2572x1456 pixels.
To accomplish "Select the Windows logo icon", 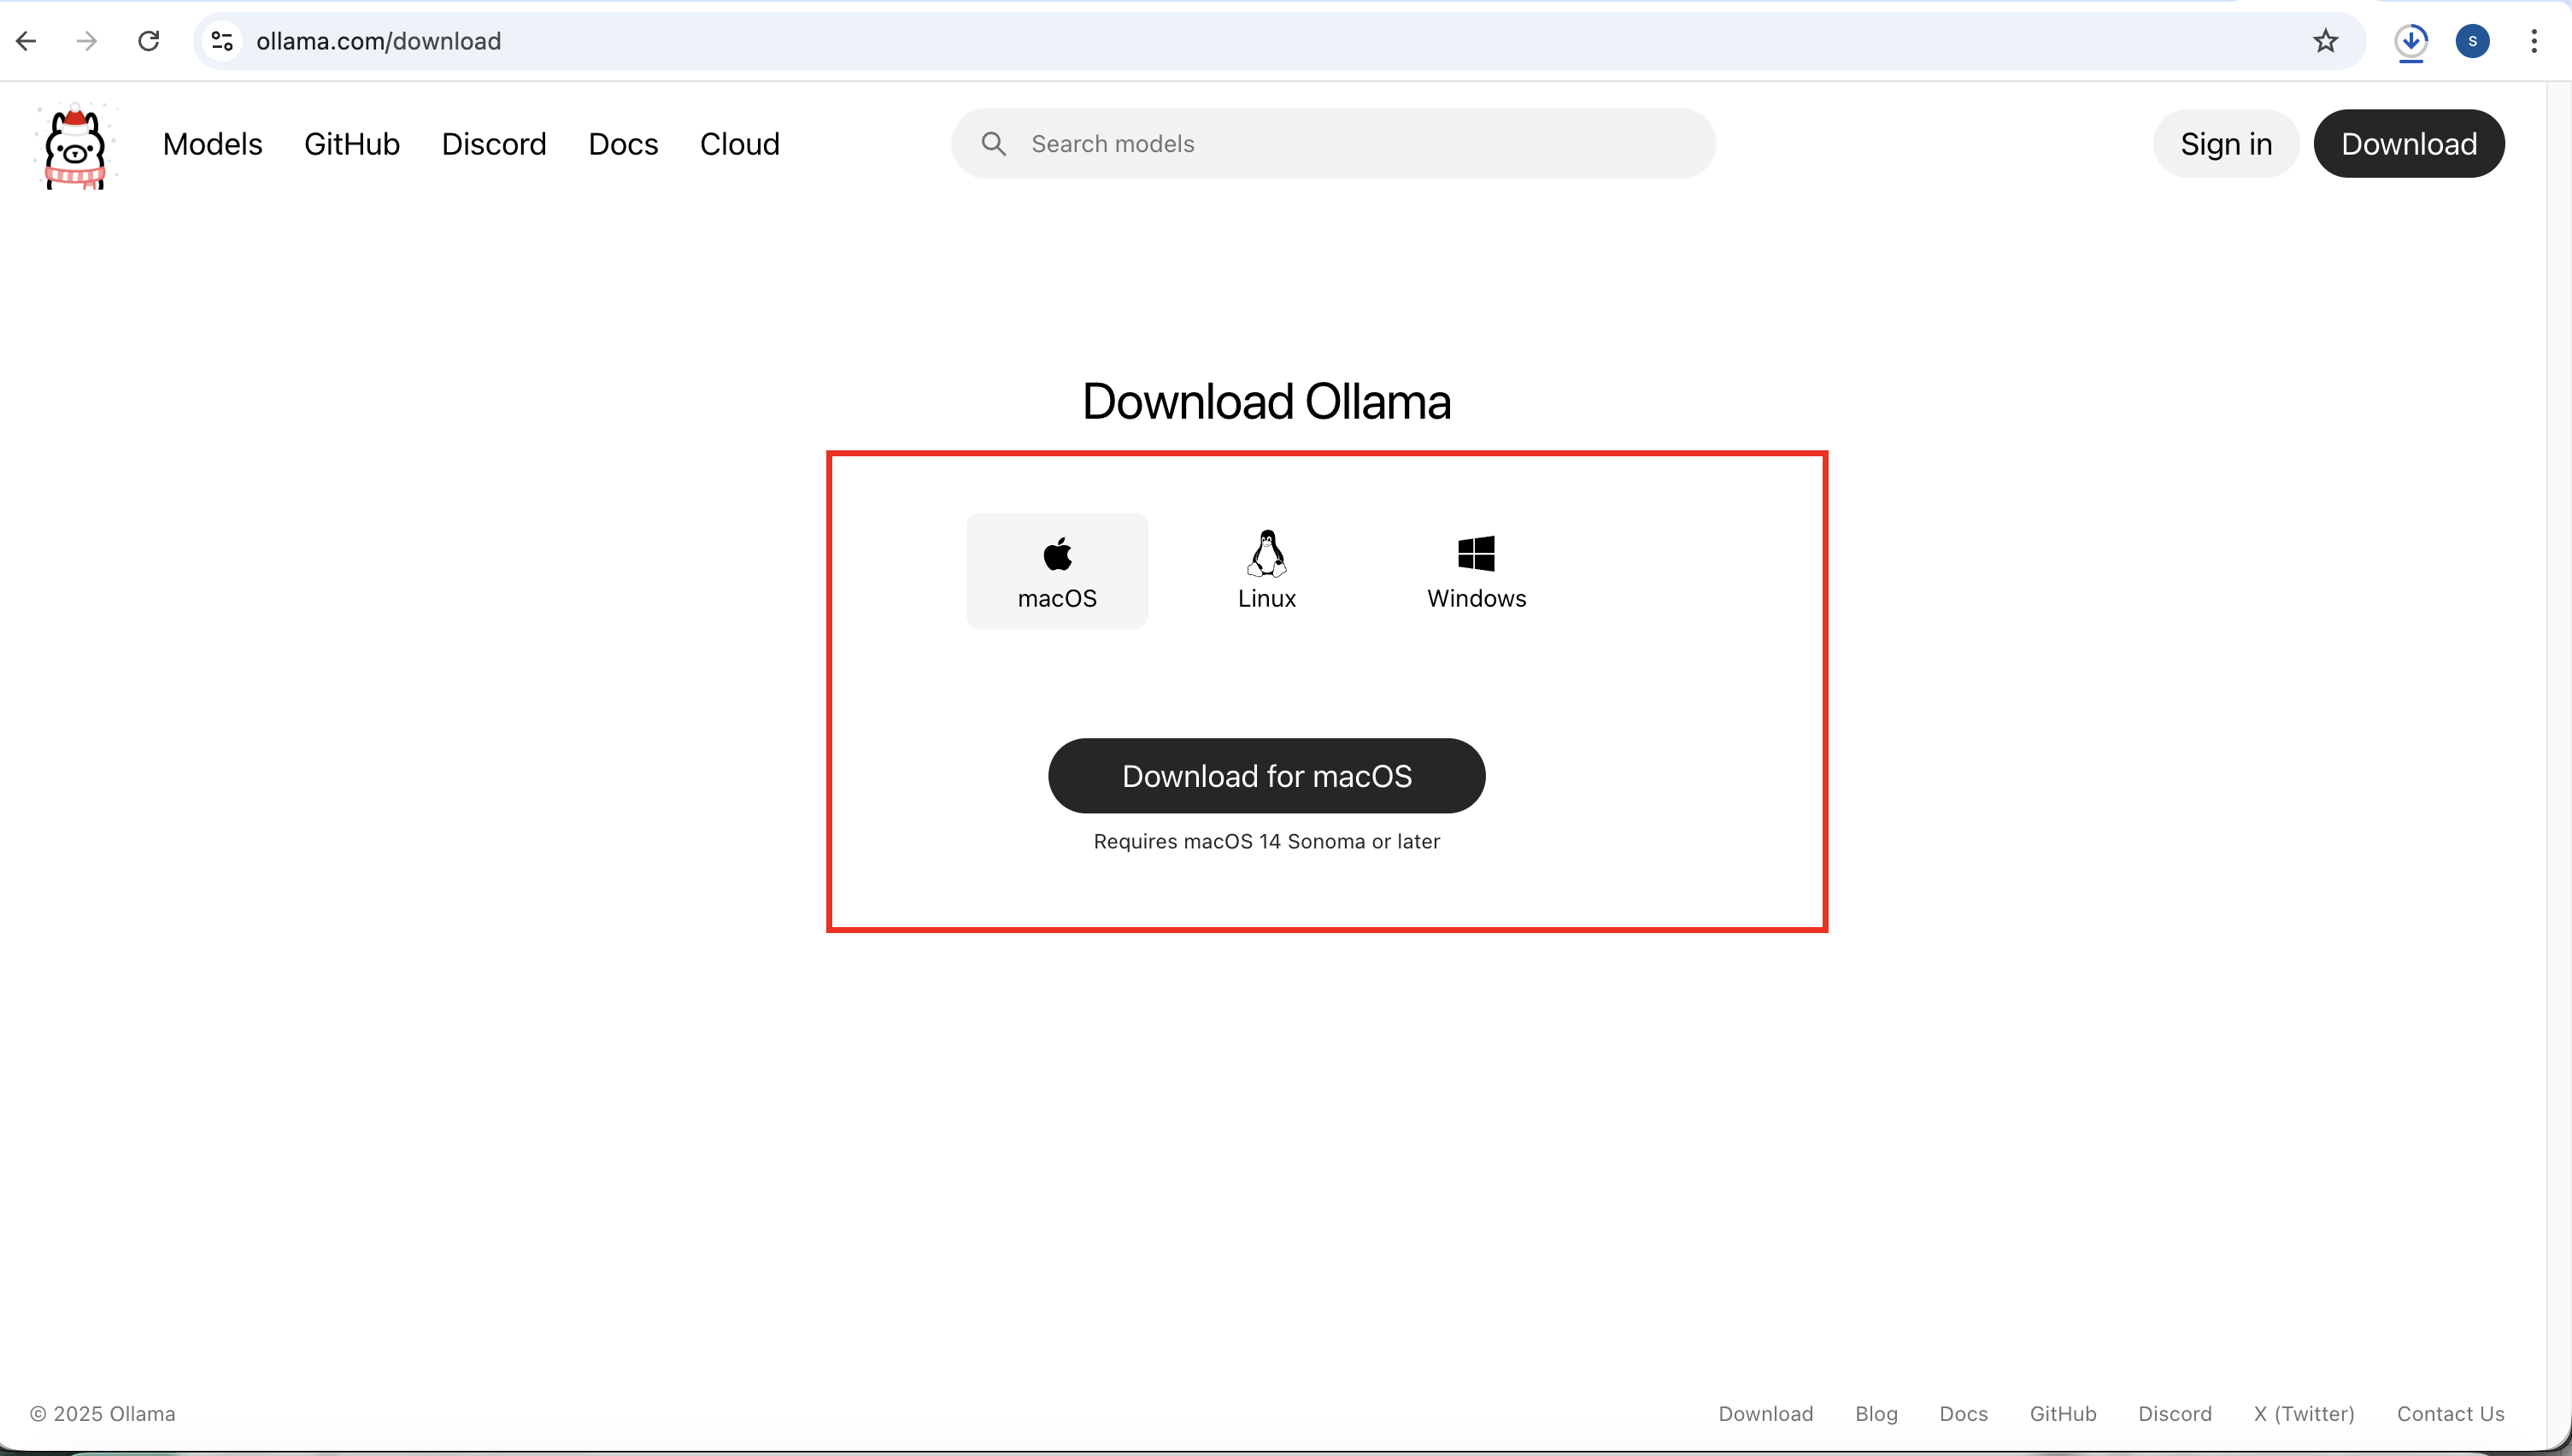I will click(1476, 553).
